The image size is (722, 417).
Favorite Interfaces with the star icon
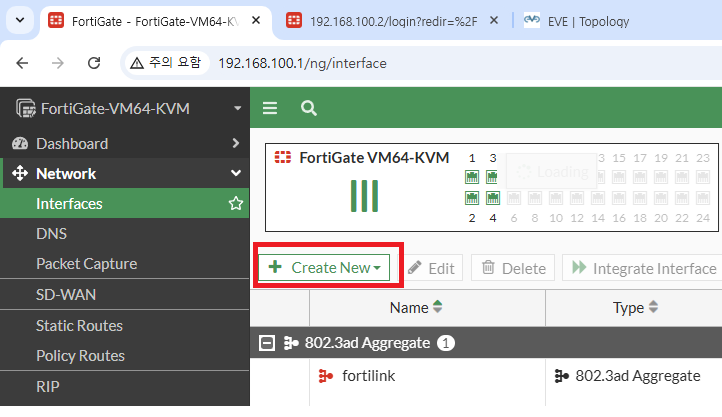point(236,203)
